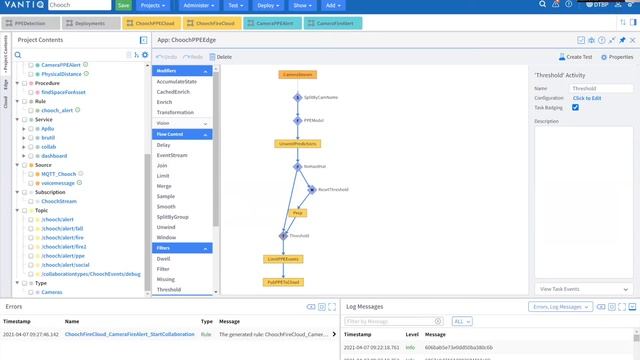Click the global search magnifier icon
640x360 pixels.
click(x=542, y=4)
